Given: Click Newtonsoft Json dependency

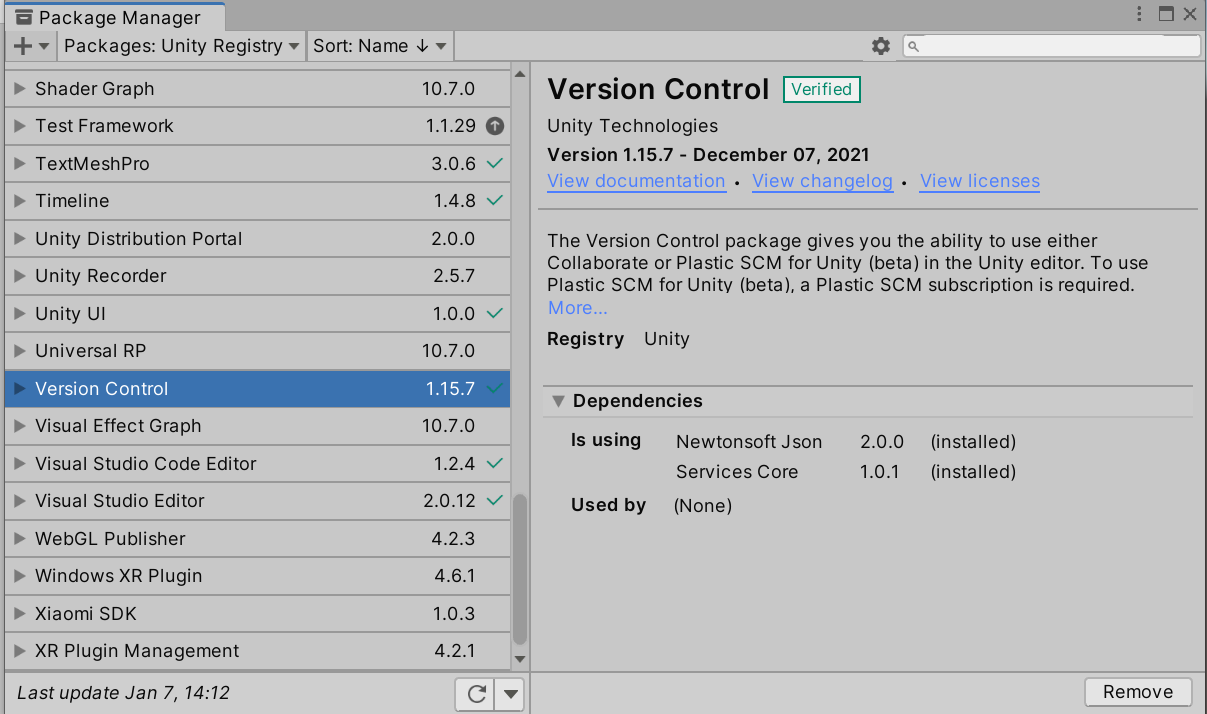Looking at the screenshot, I should [x=749, y=442].
